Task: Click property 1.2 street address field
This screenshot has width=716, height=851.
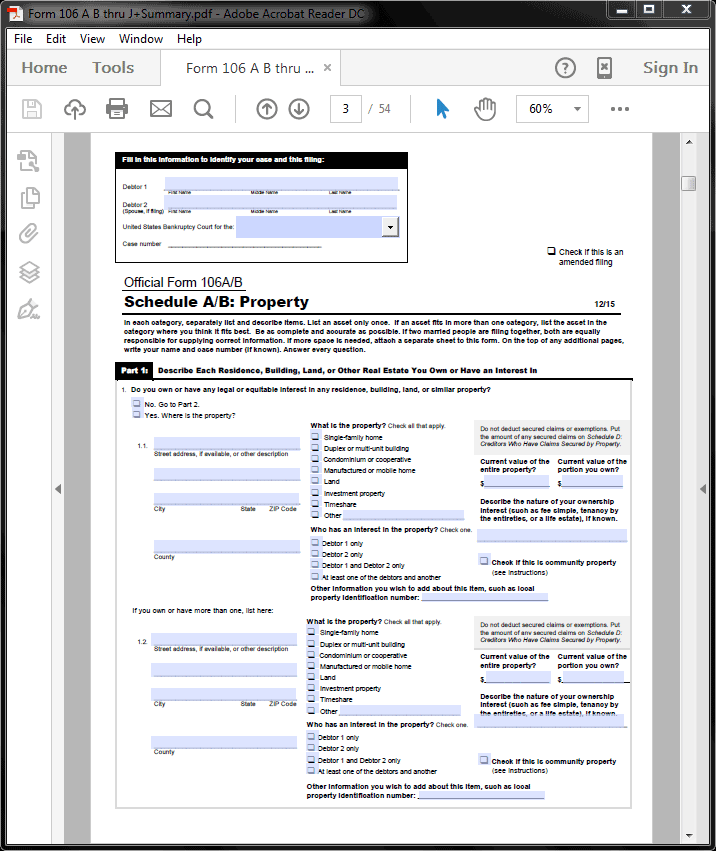Action: point(224,639)
